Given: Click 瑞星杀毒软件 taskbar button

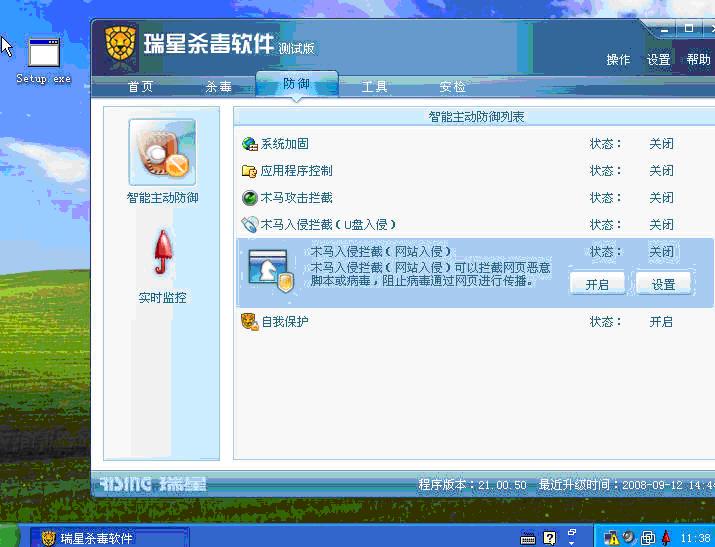Looking at the screenshot, I should [x=109, y=538].
